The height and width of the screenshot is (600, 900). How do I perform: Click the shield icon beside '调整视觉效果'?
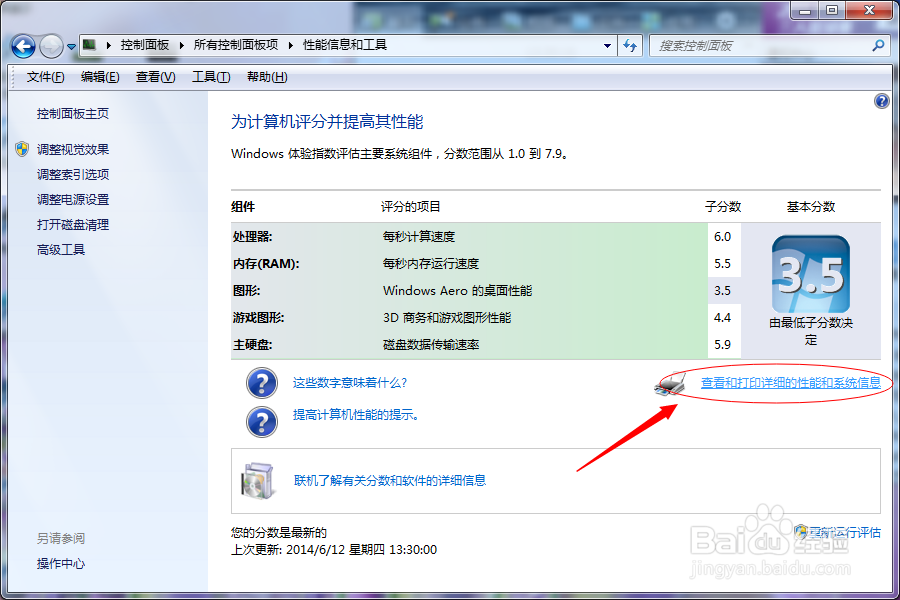pos(20,149)
